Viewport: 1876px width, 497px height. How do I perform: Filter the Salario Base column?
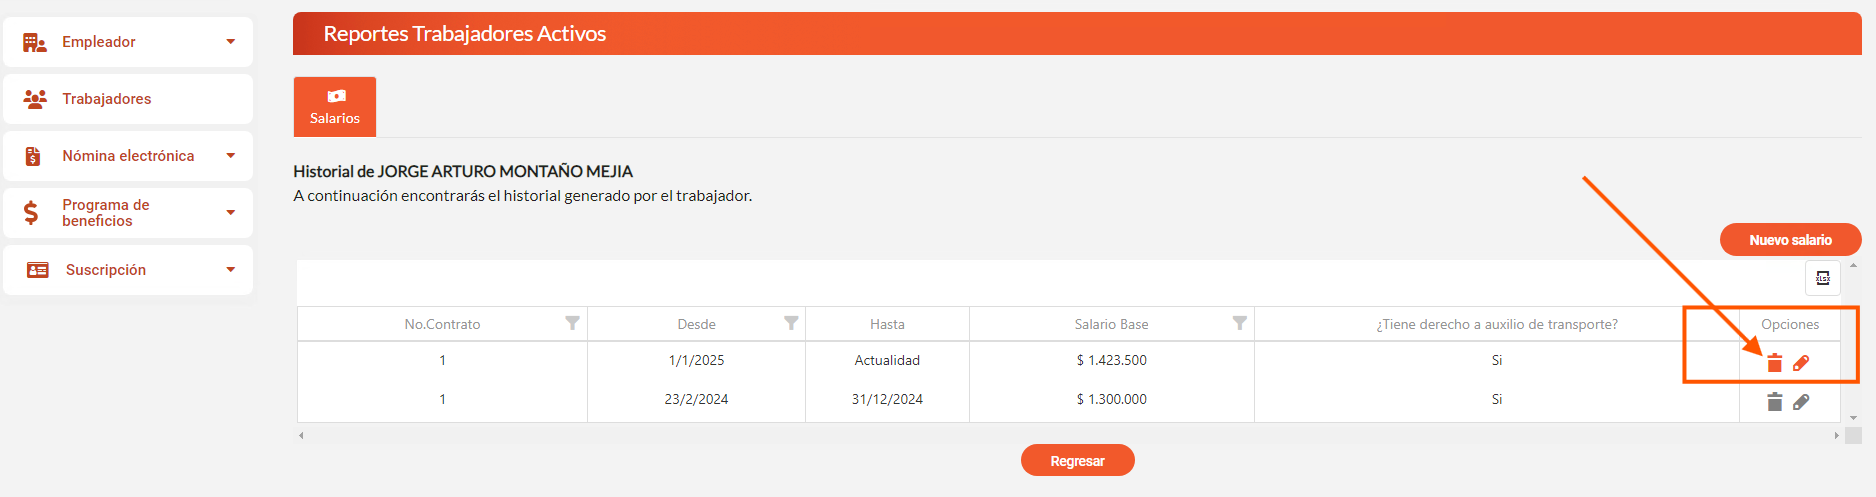click(x=1239, y=323)
